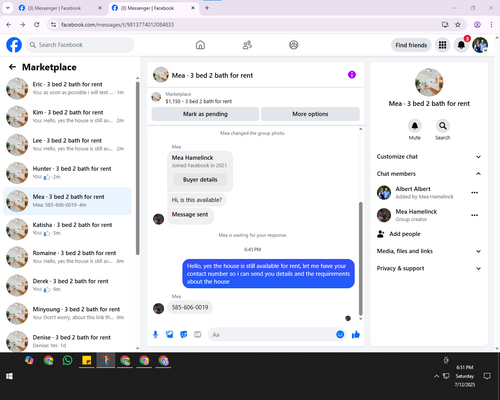The width and height of the screenshot is (500, 400).
Task: Open the Denise 3 bed 2 bath conversation
Action: click(x=68, y=341)
